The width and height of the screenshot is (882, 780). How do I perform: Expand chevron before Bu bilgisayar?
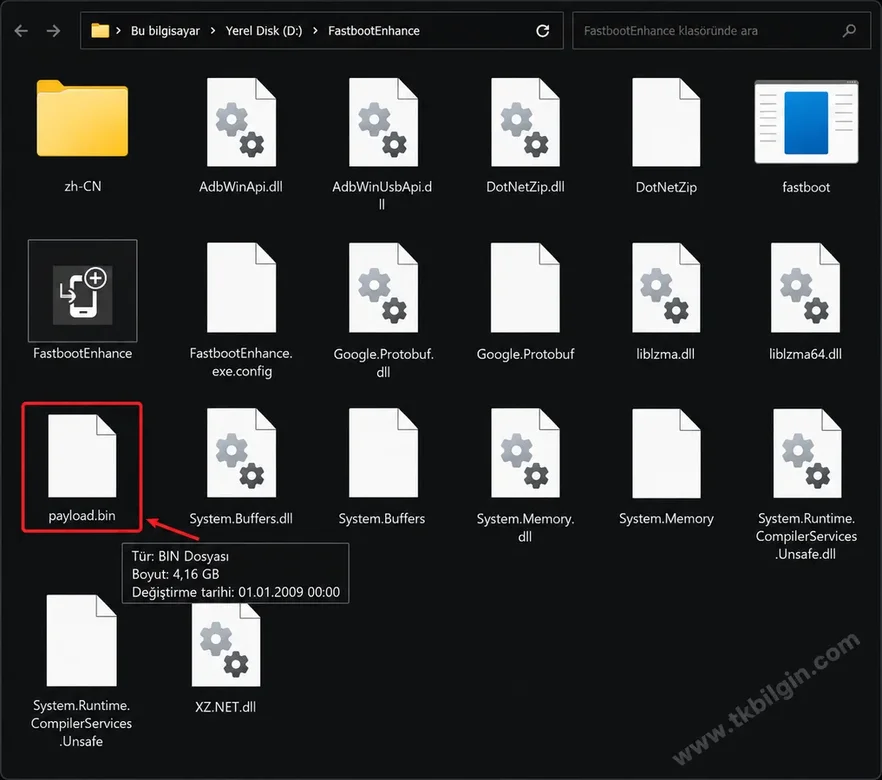[x=118, y=31]
